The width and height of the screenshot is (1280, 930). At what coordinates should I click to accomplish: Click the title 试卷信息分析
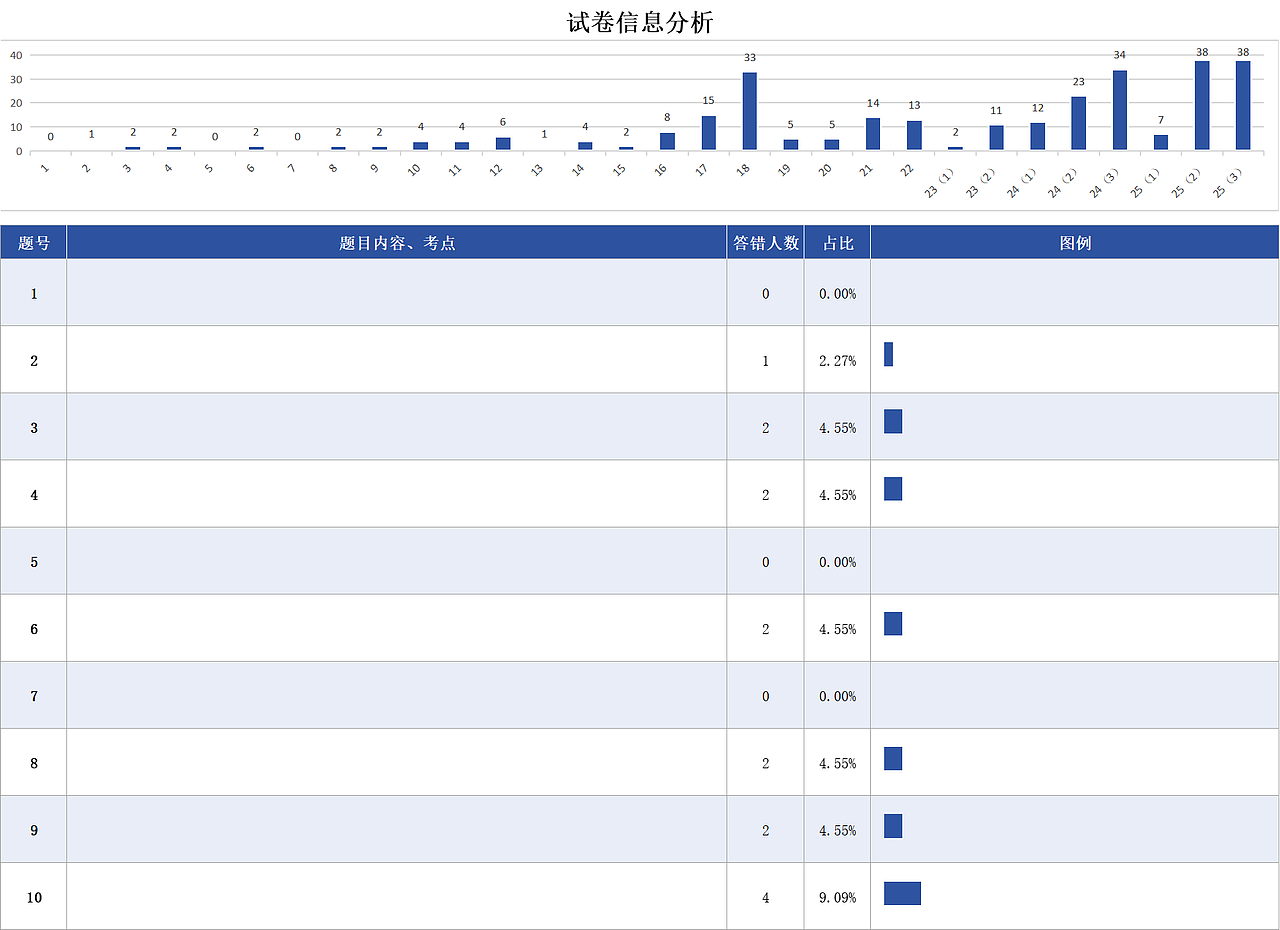click(x=640, y=22)
